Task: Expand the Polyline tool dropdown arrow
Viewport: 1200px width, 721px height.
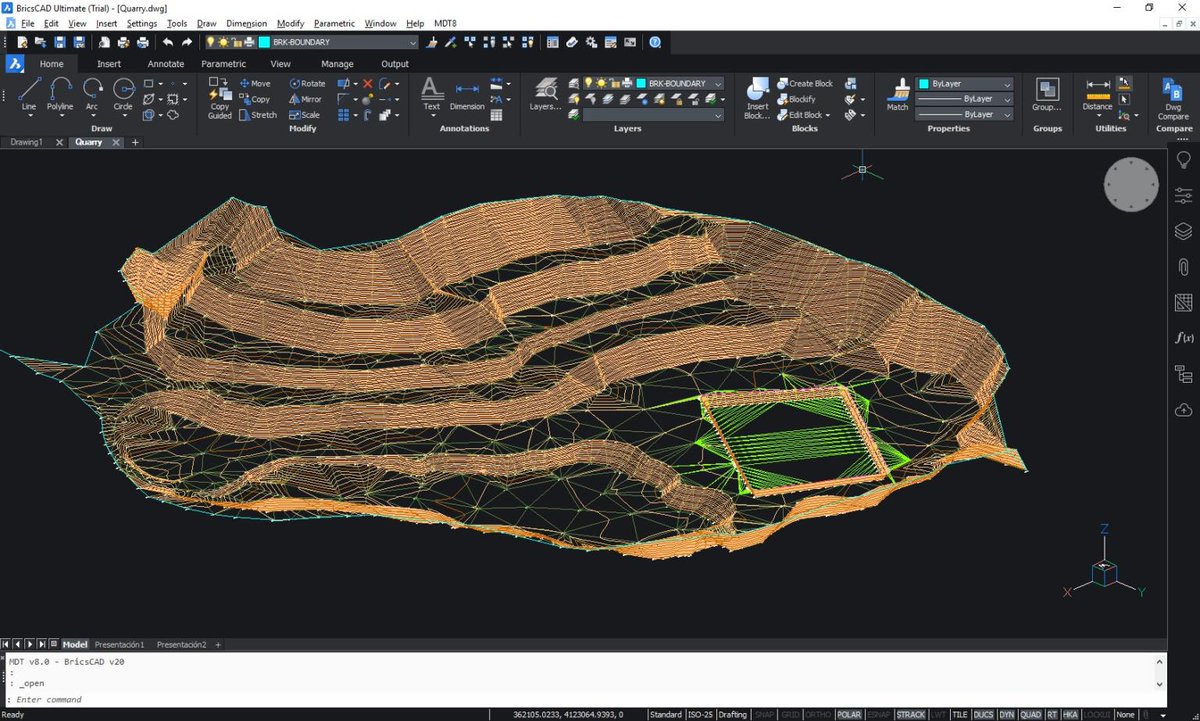Action: [60, 116]
